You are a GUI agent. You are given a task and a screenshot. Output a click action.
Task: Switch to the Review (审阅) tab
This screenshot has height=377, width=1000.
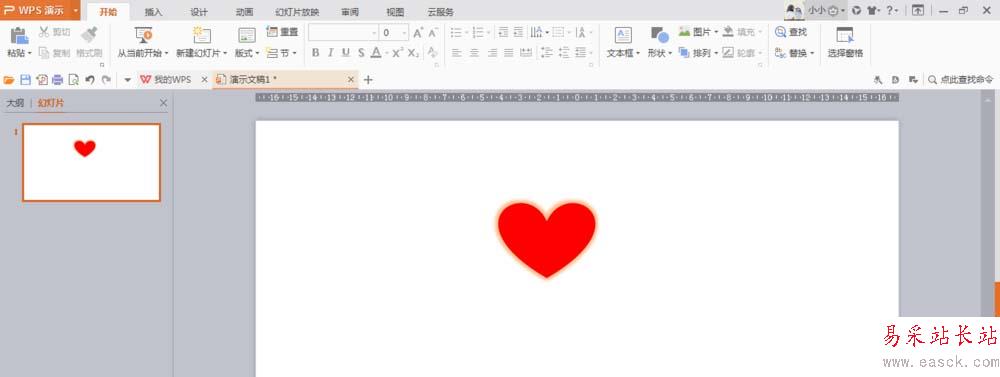coord(349,12)
